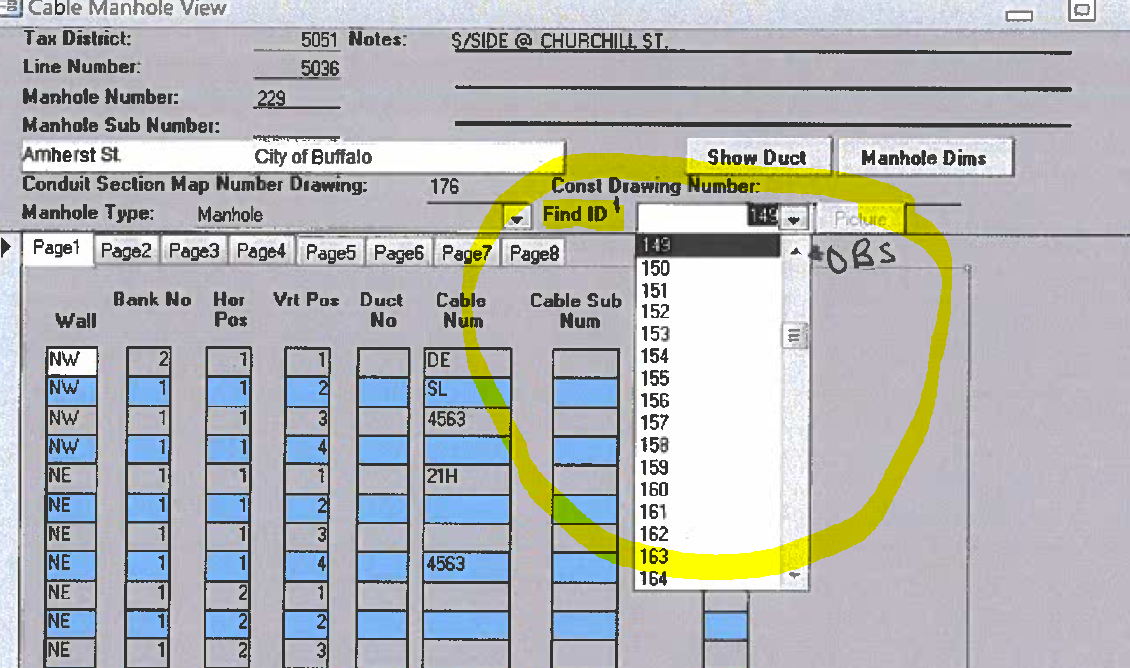The image size is (1130, 668).
Task: Click the City of Buffalo field
Action: pos(408,156)
